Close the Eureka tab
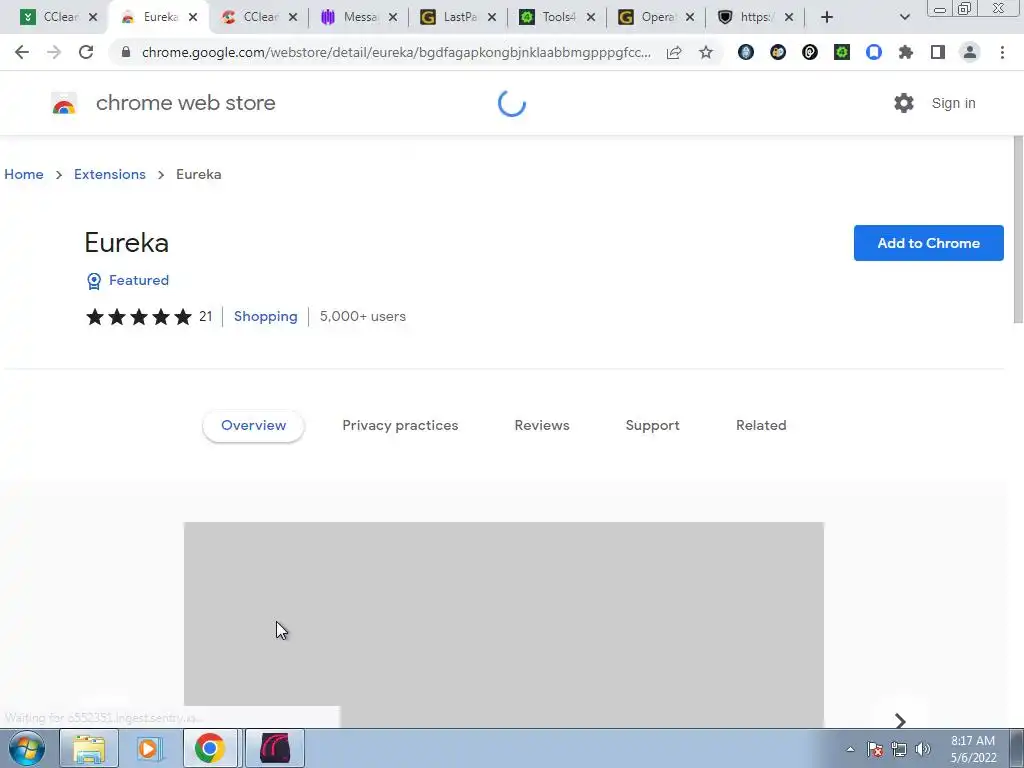 (x=193, y=18)
